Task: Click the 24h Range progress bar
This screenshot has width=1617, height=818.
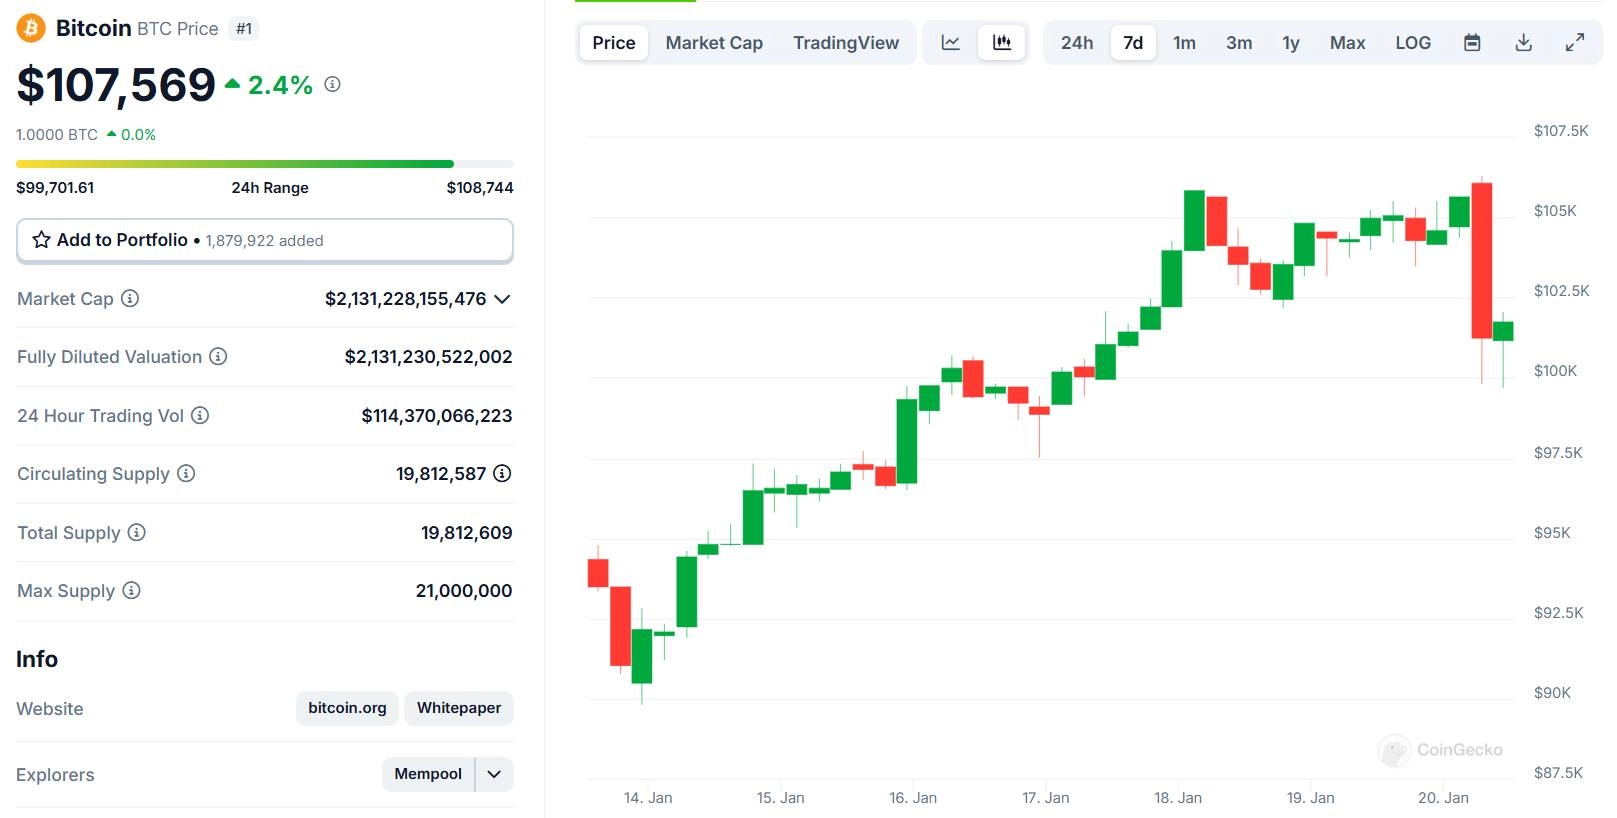Action: pyautogui.click(x=265, y=164)
